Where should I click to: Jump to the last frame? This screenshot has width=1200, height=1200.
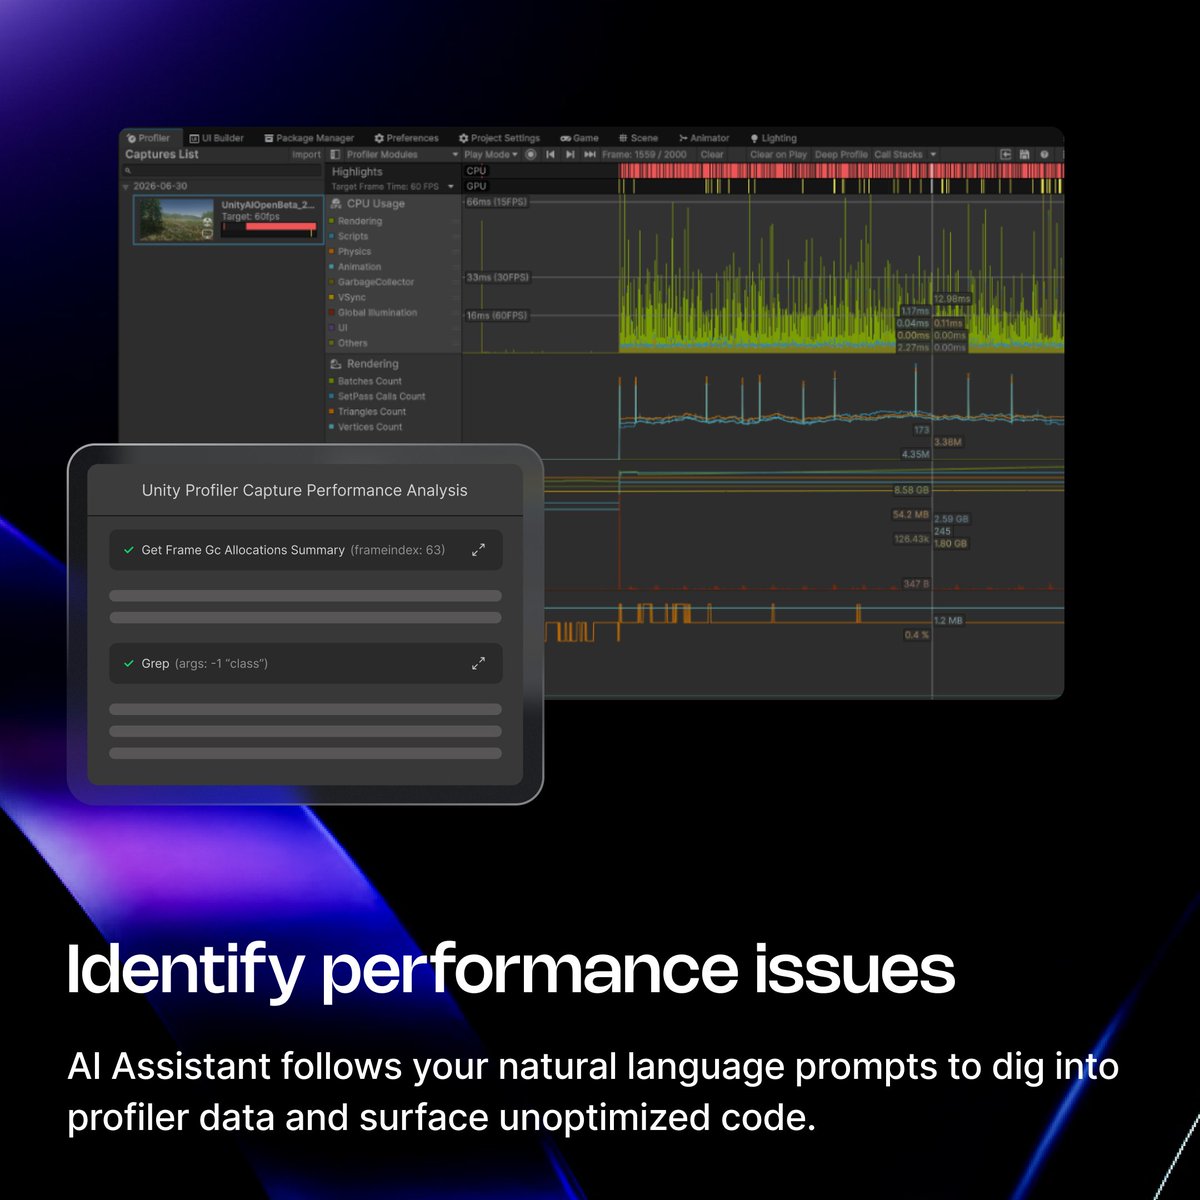pos(590,155)
